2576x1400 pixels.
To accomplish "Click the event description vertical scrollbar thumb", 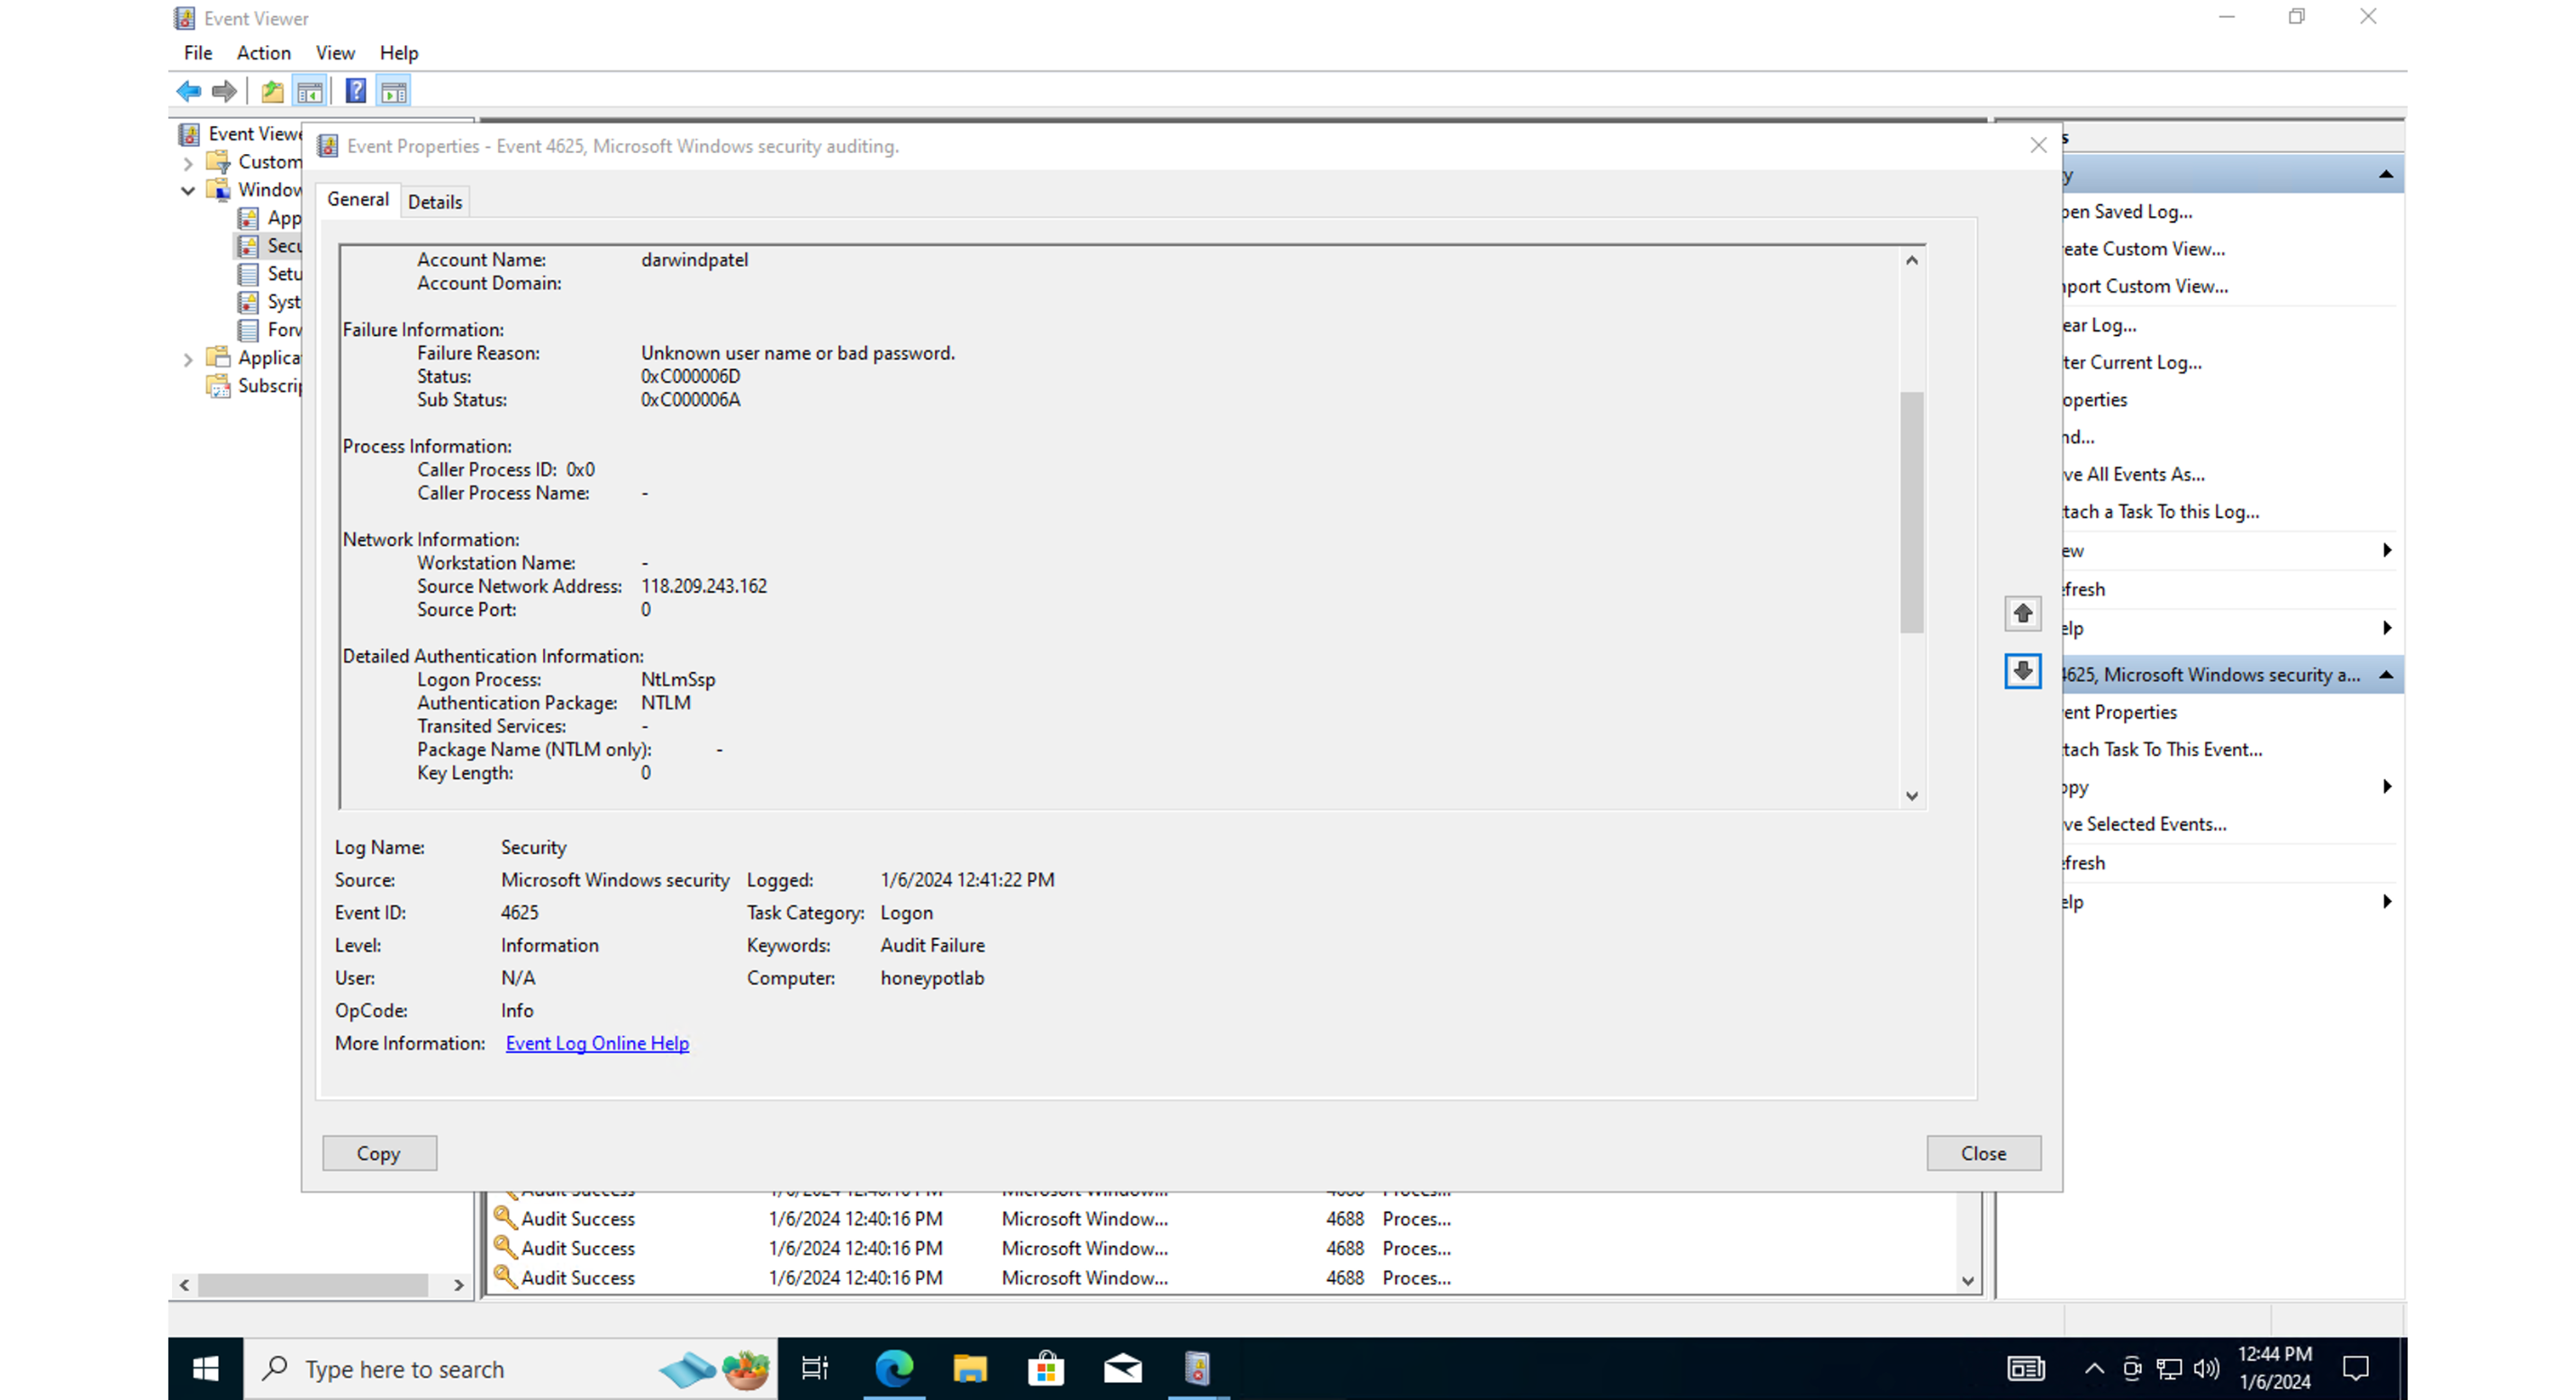I will click(1911, 510).
